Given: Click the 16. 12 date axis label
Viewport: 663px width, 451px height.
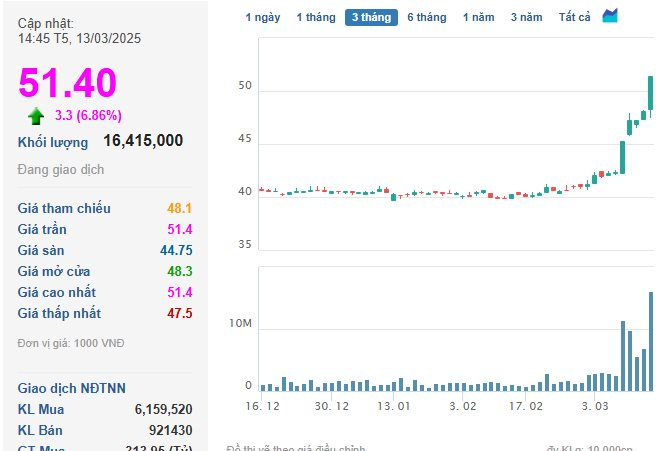Looking at the screenshot, I should click(263, 407).
